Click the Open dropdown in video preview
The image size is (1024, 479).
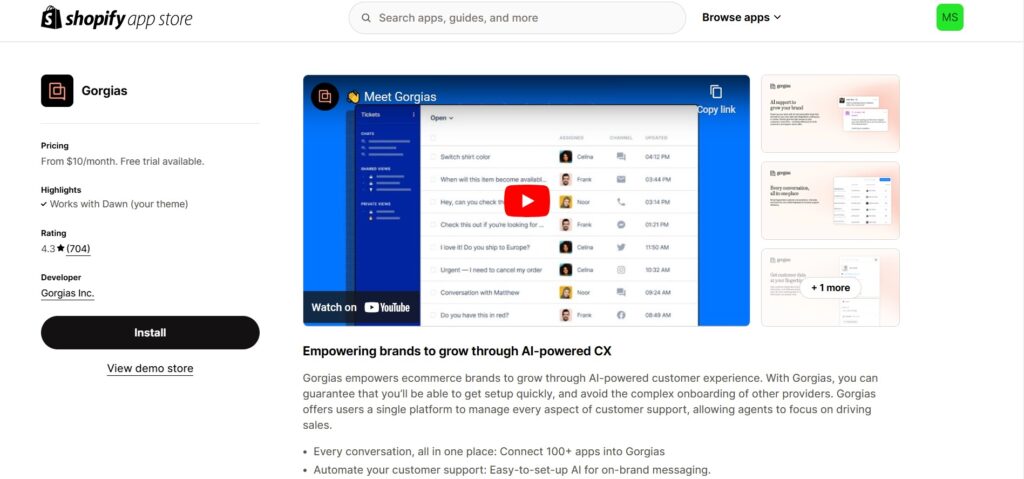click(441, 118)
